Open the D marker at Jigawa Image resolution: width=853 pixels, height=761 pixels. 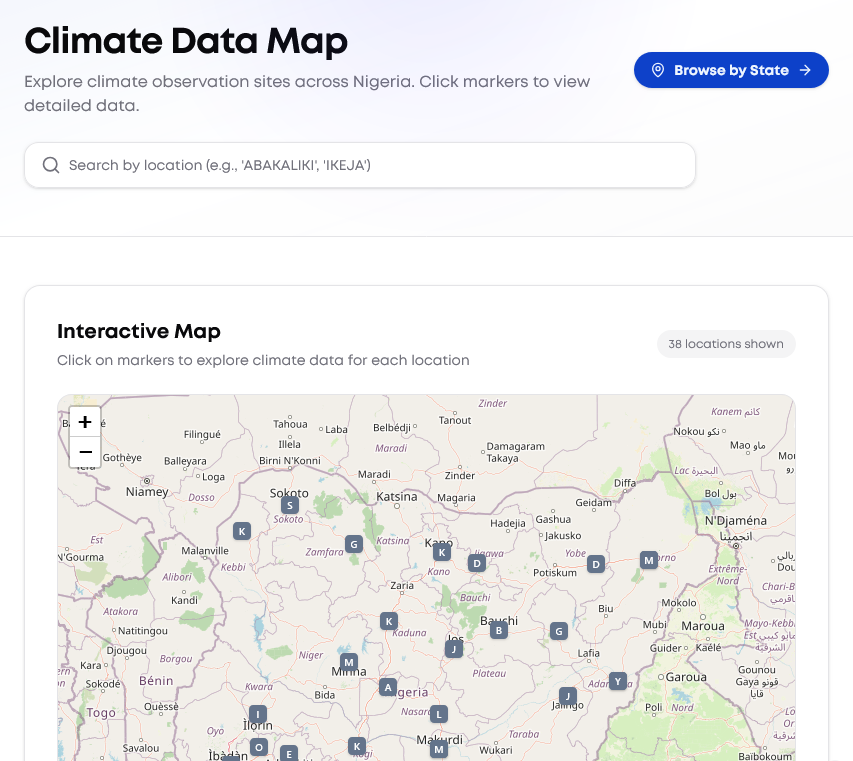[x=477, y=563]
